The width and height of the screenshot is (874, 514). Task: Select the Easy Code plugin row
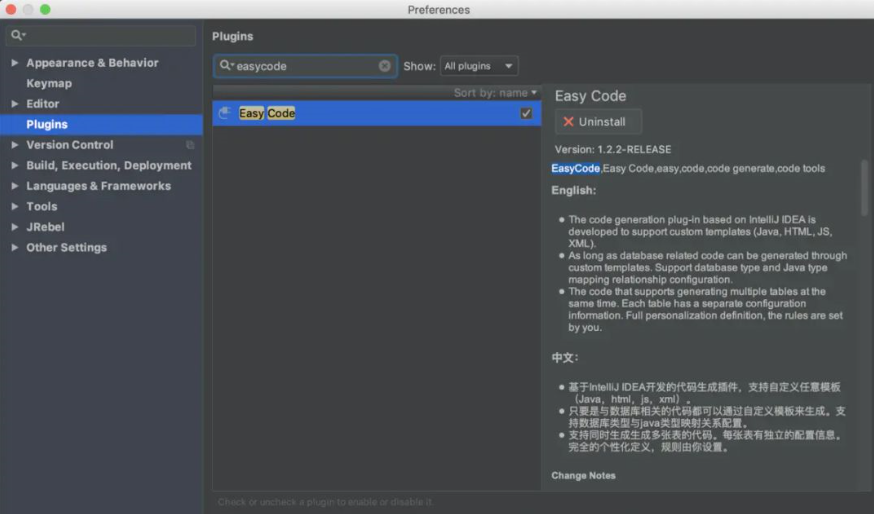377,113
